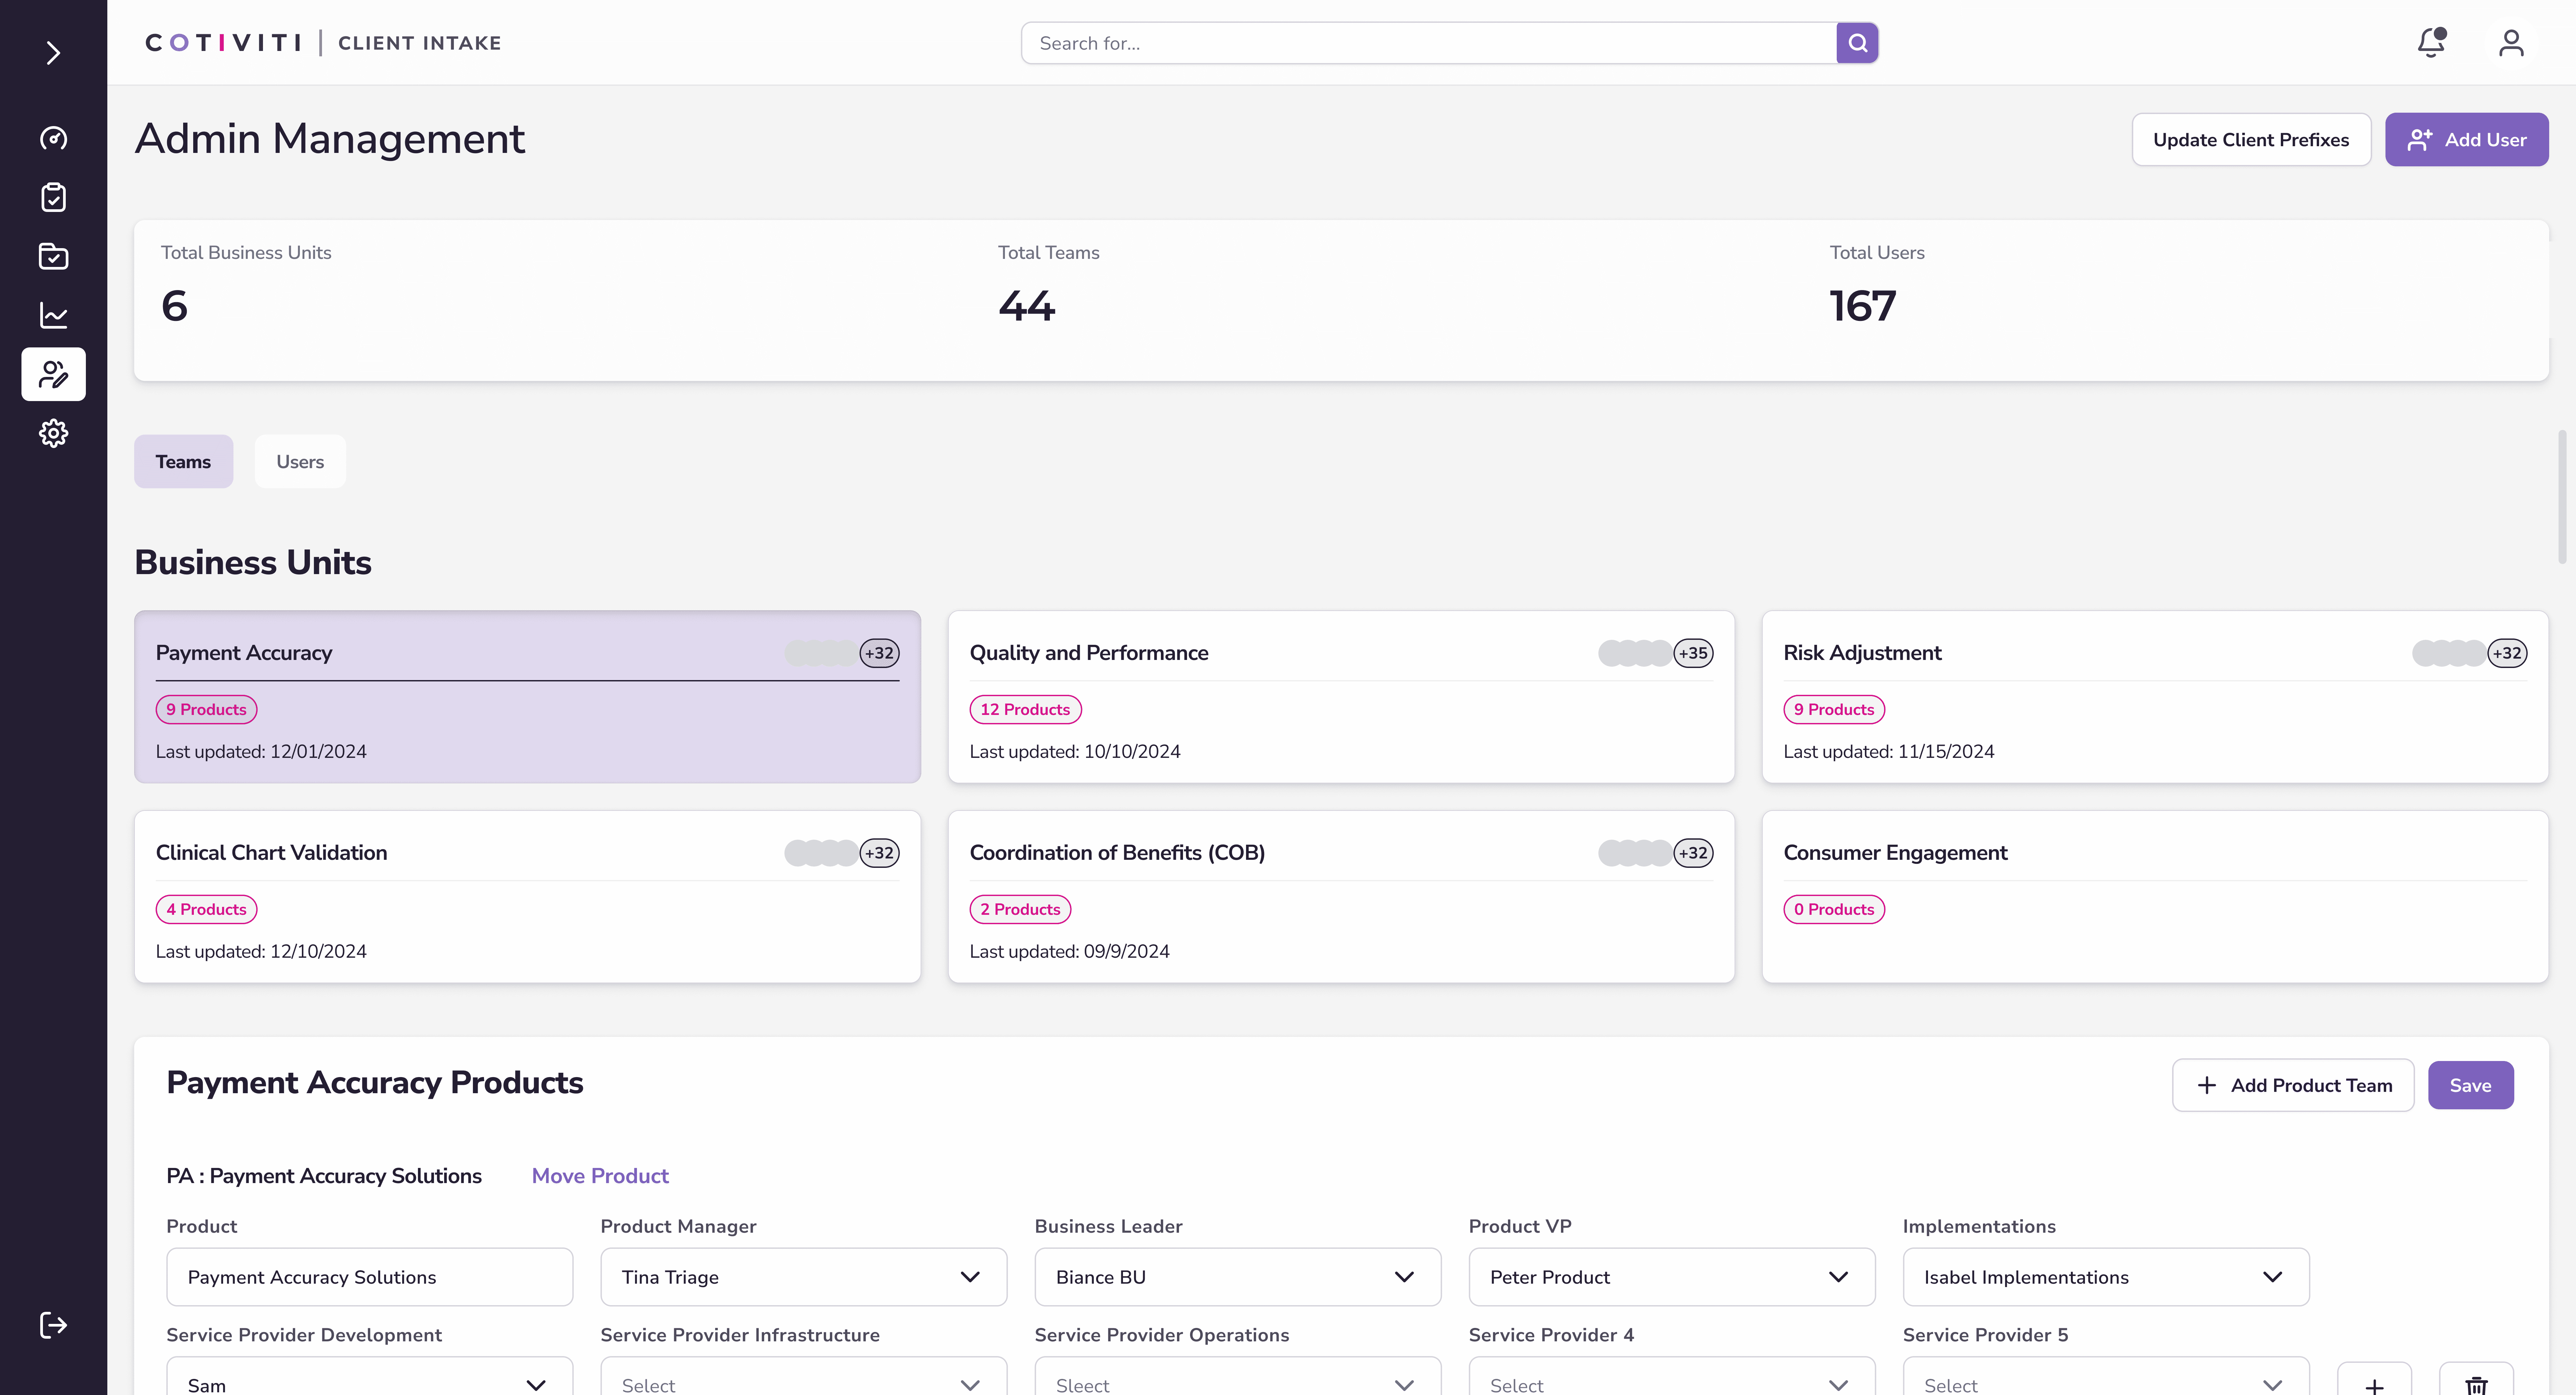The height and width of the screenshot is (1395, 2576).
Task: Click the Add User button
Action: click(2466, 140)
